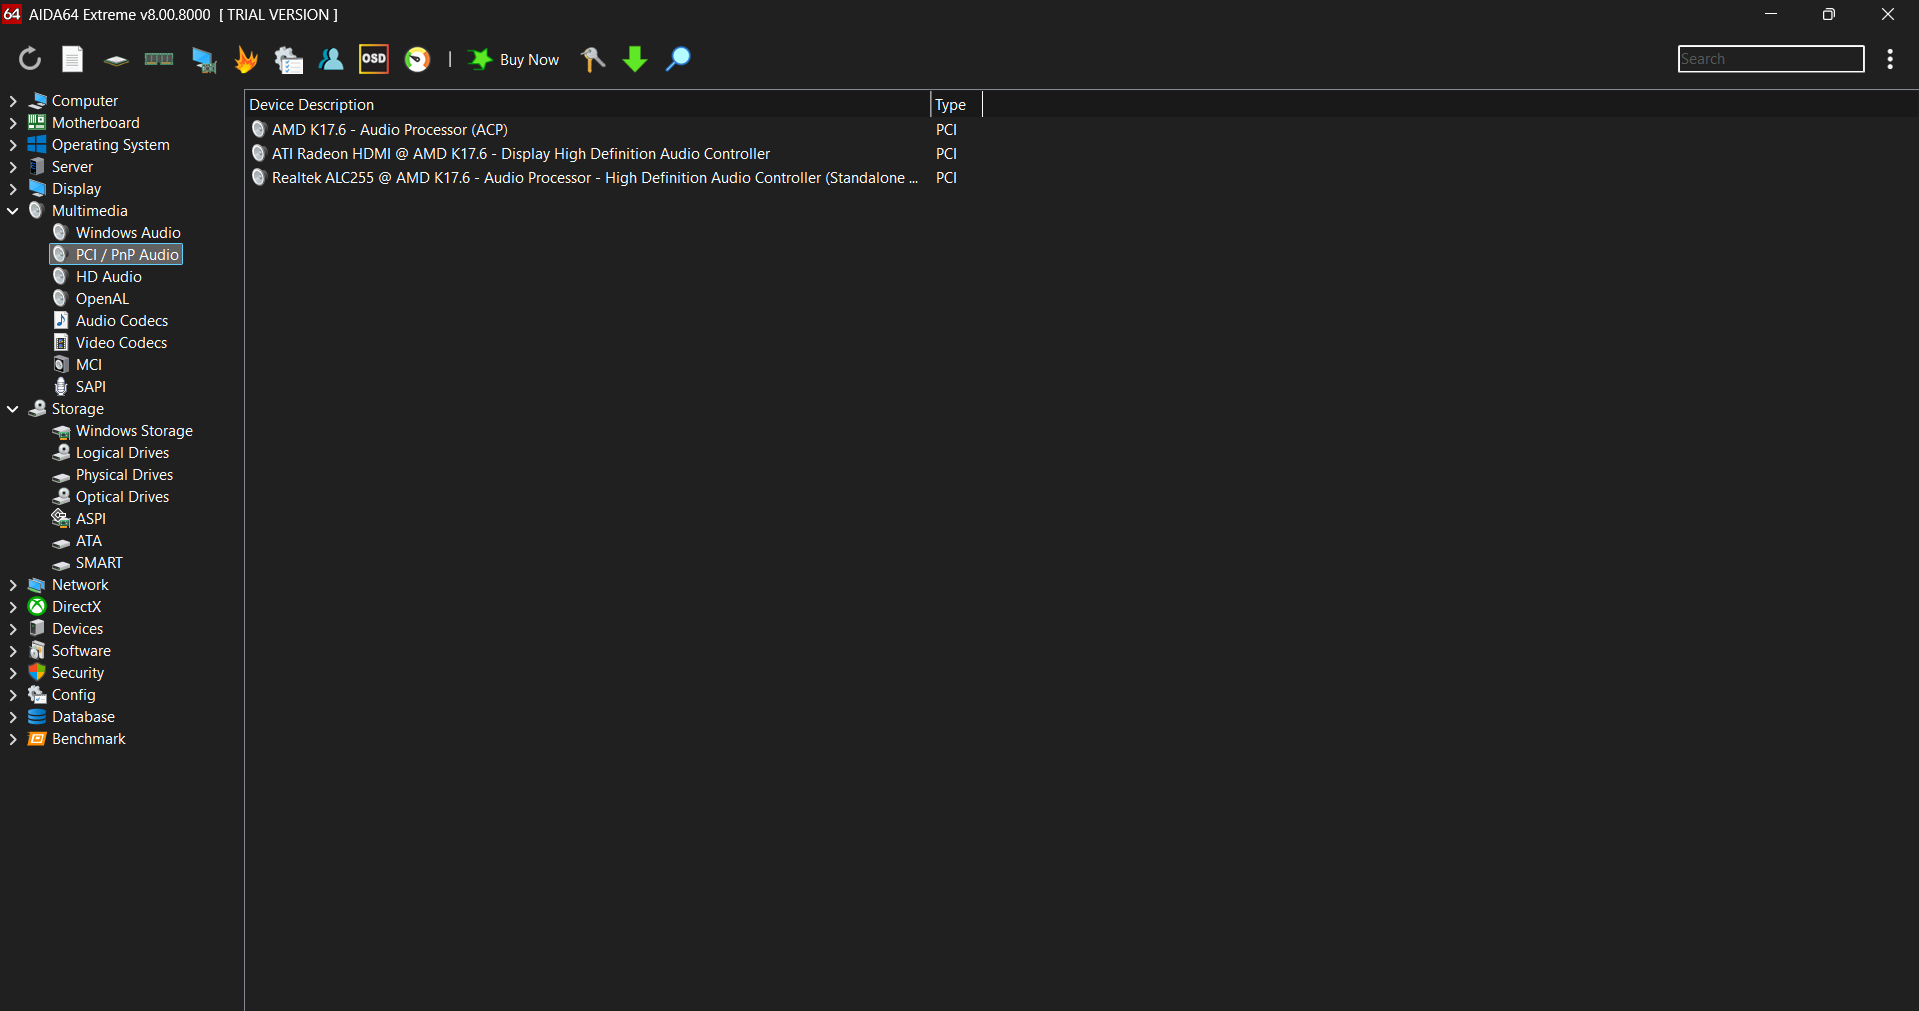The image size is (1919, 1011).
Task: Open Logical Drives page
Action: [x=122, y=453]
